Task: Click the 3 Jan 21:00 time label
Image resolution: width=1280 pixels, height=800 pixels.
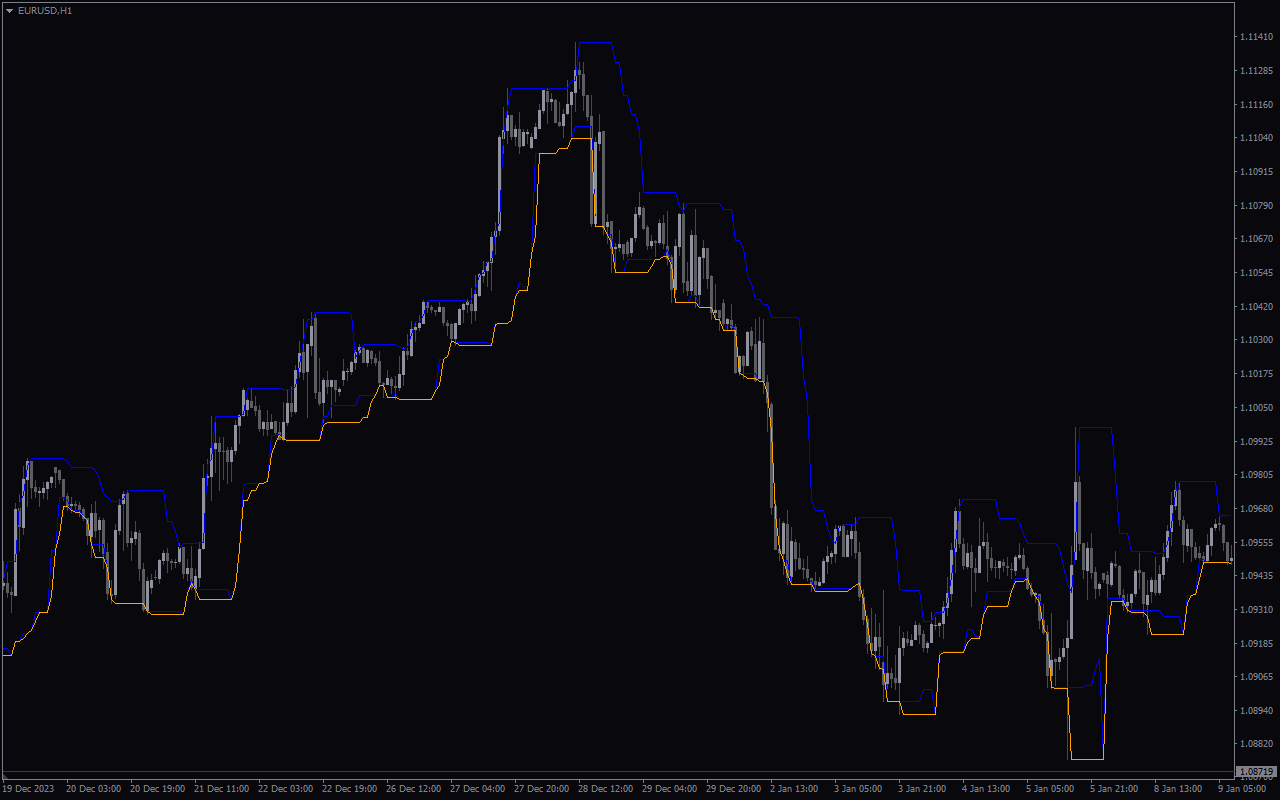Action: (923, 789)
